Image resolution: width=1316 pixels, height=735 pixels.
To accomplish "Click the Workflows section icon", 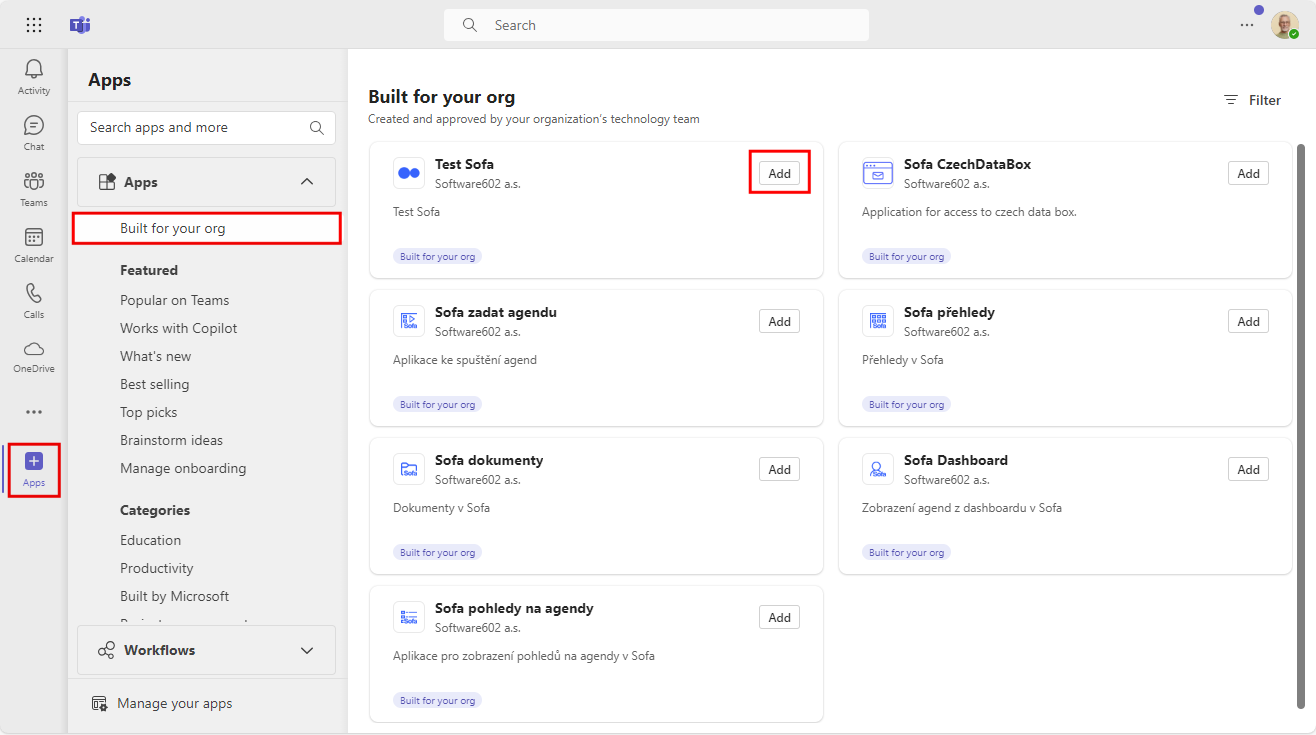I will point(106,650).
